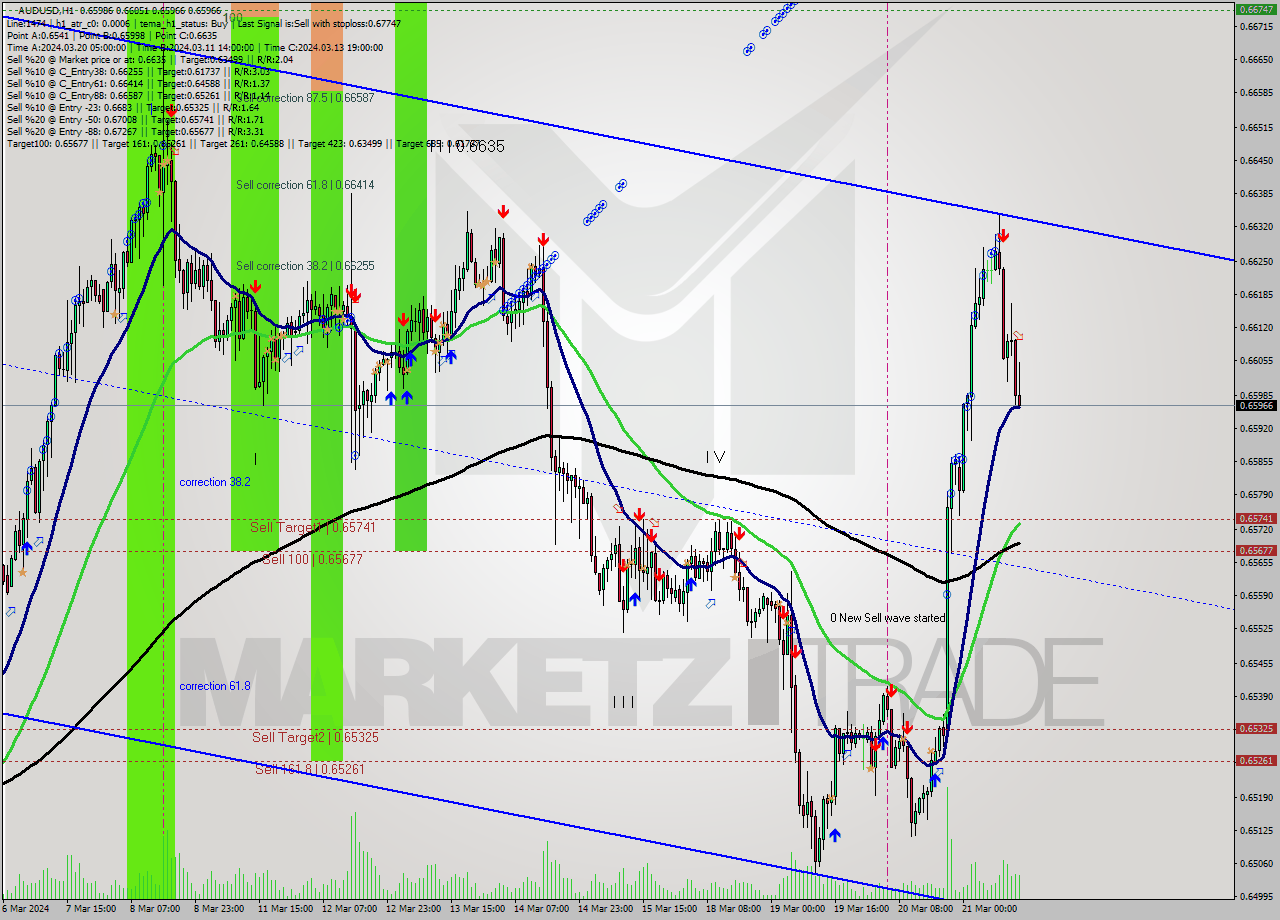
Task: Click price axis value 0.66650
Action: coord(1257,59)
